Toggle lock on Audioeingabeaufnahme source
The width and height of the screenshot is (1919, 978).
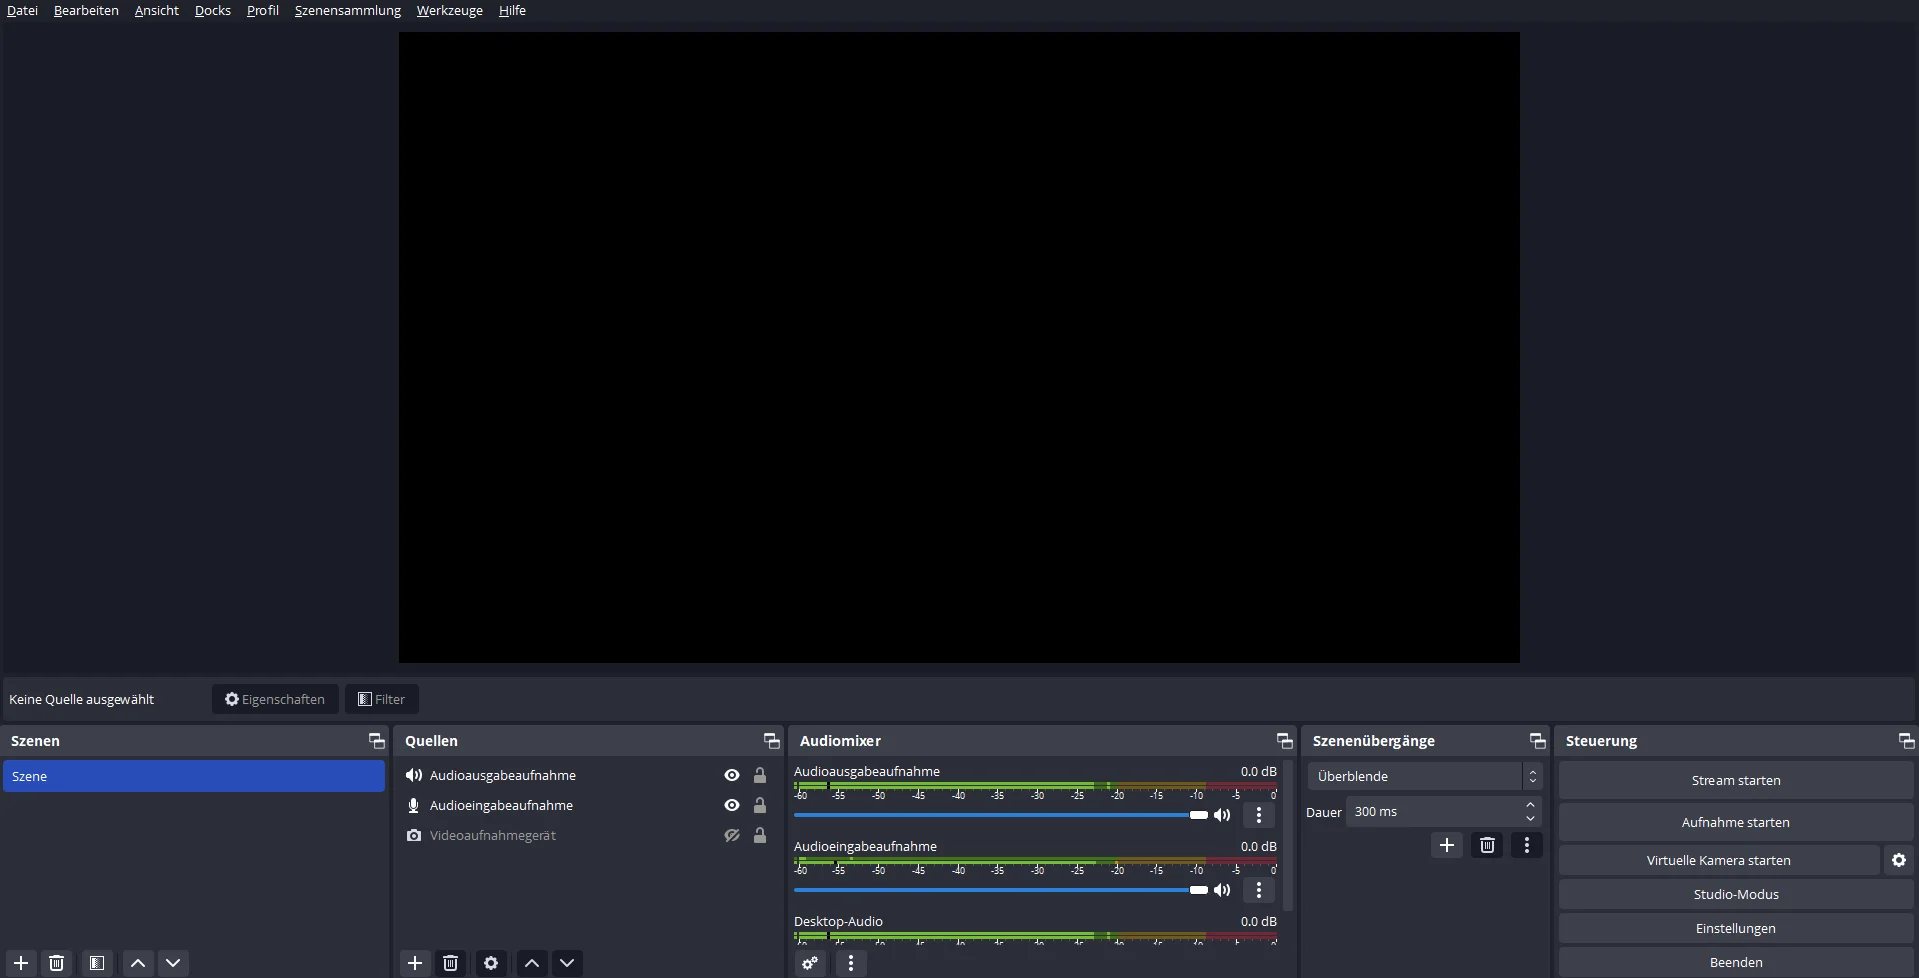pyautogui.click(x=760, y=805)
